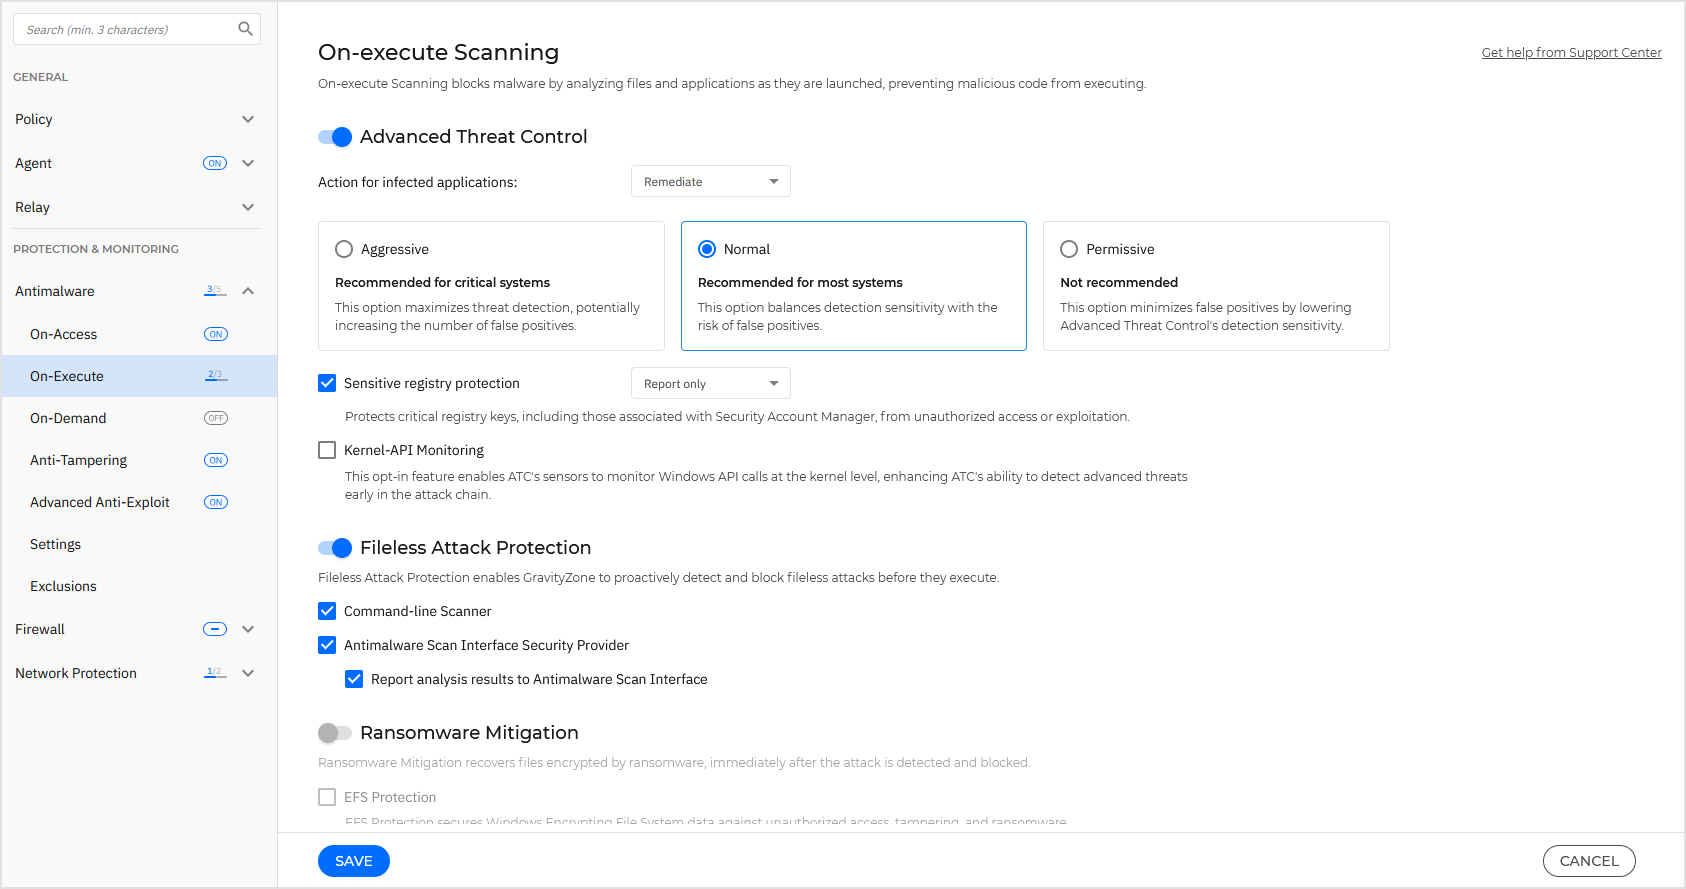
Task: Click the ON badge next to Agent
Action: pos(215,163)
